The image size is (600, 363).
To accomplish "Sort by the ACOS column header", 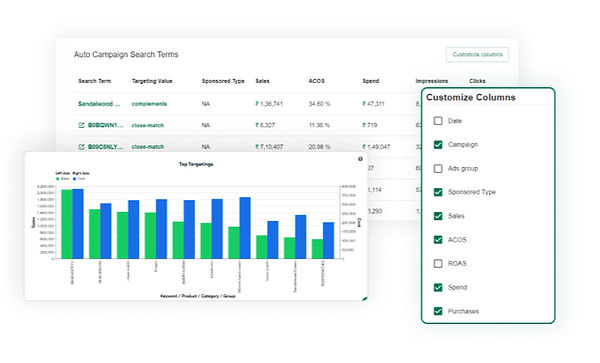I will 316,81.
